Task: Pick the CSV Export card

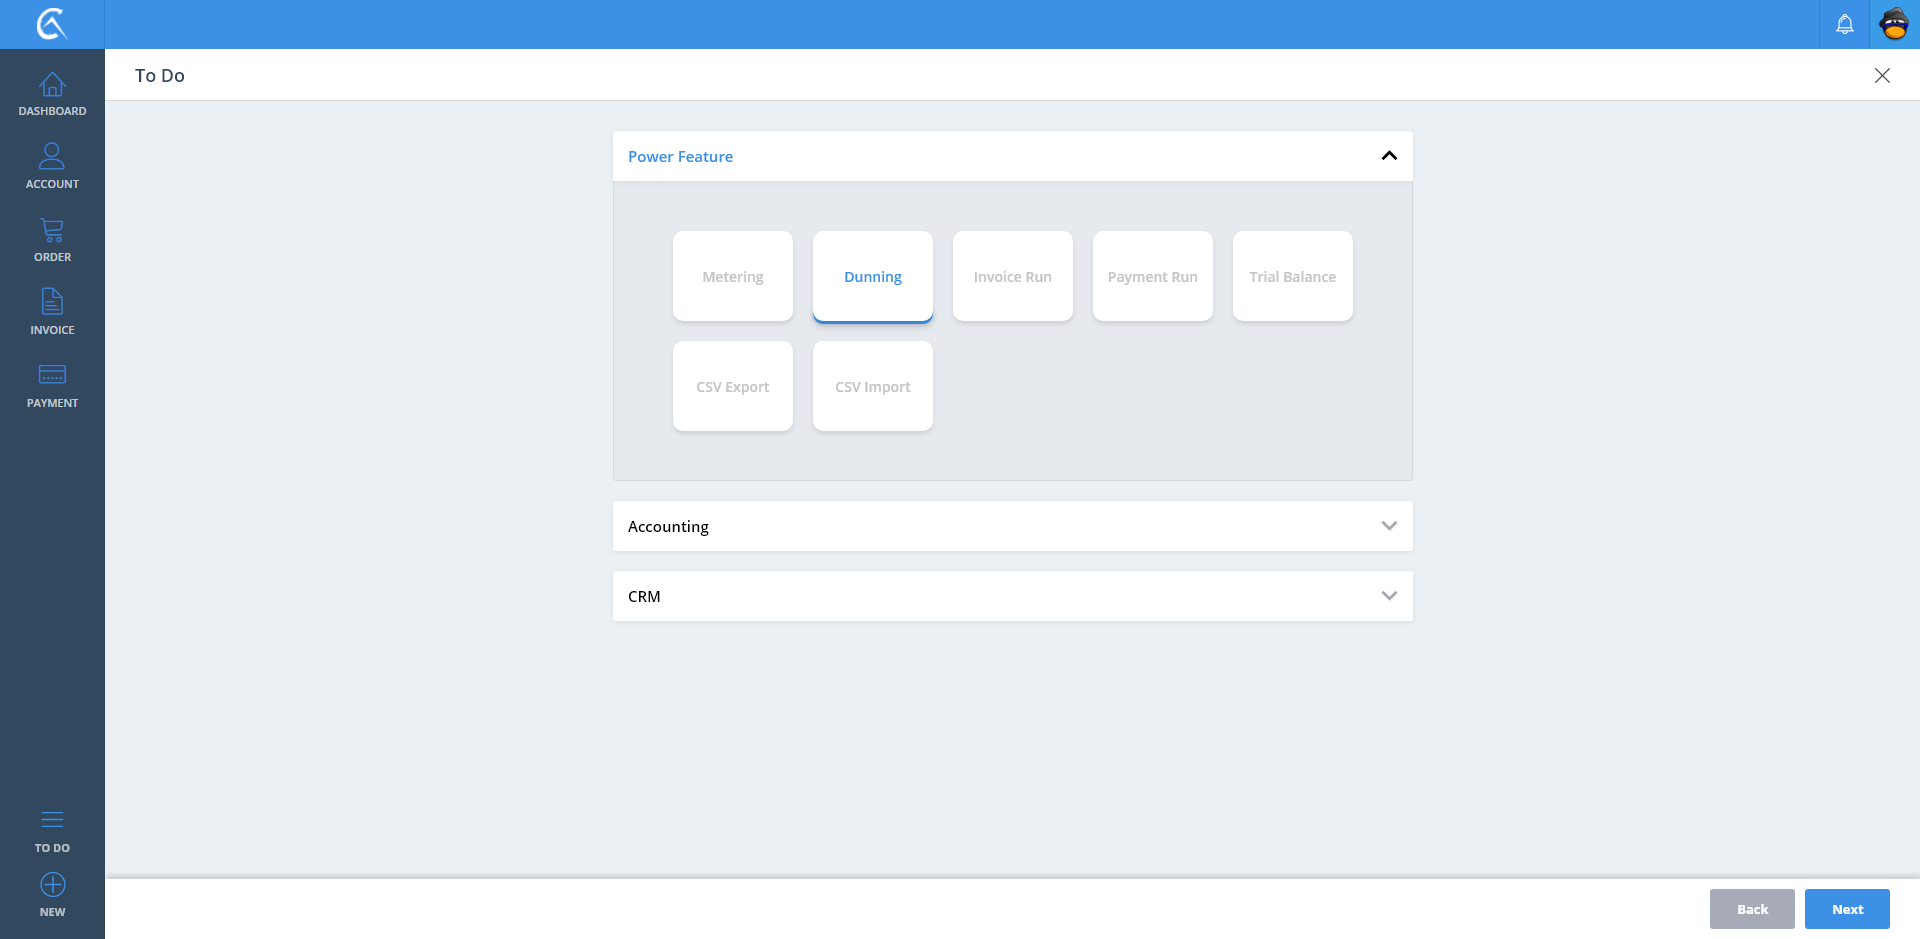Action: 732,386
